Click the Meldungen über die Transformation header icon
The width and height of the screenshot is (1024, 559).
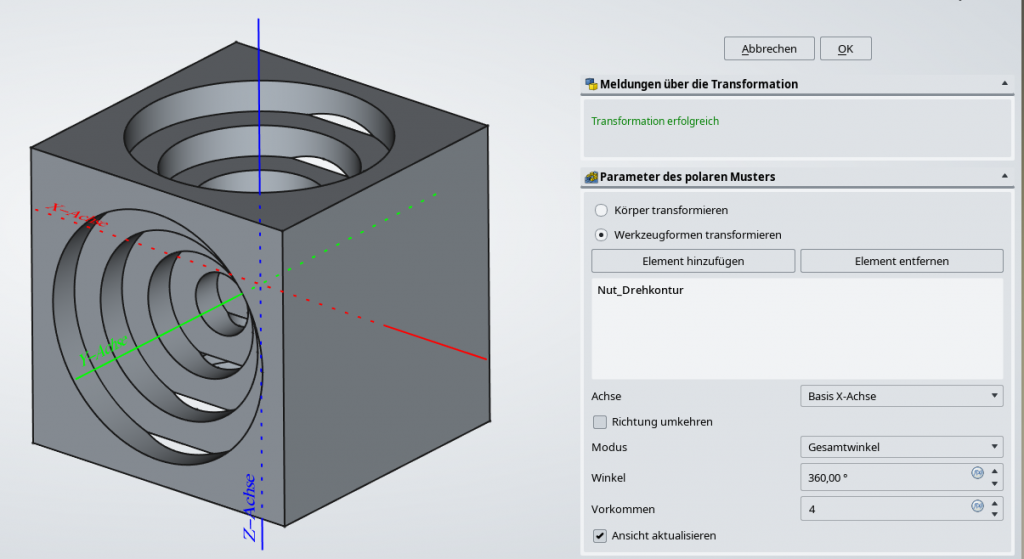click(x=591, y=84)
